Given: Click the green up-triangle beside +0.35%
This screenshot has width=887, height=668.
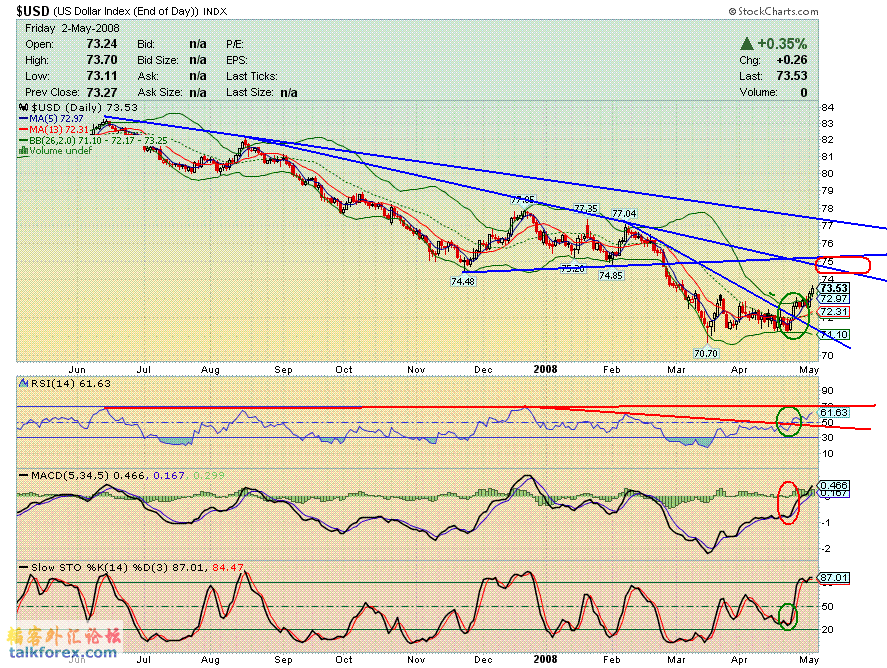Looking at the screenshot, I should (x=746, y=44).
